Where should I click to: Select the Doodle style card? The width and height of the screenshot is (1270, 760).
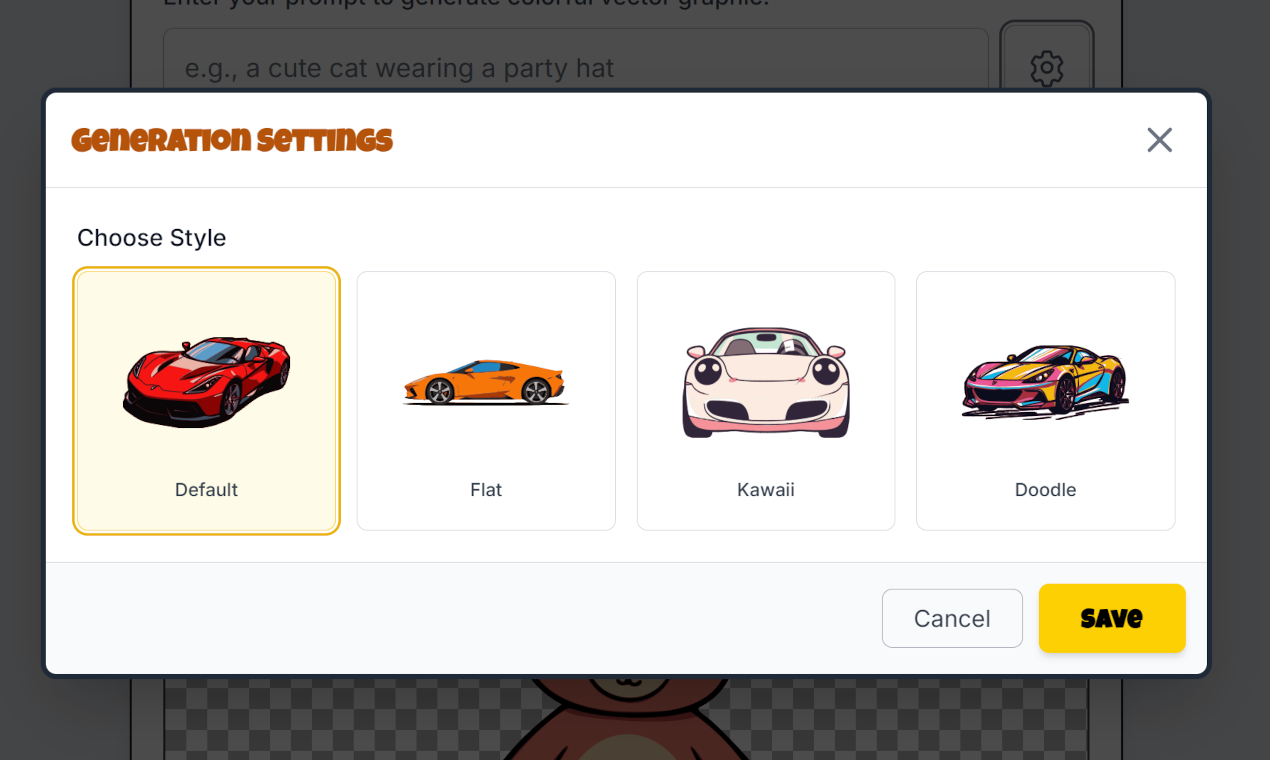point(1046,401)
